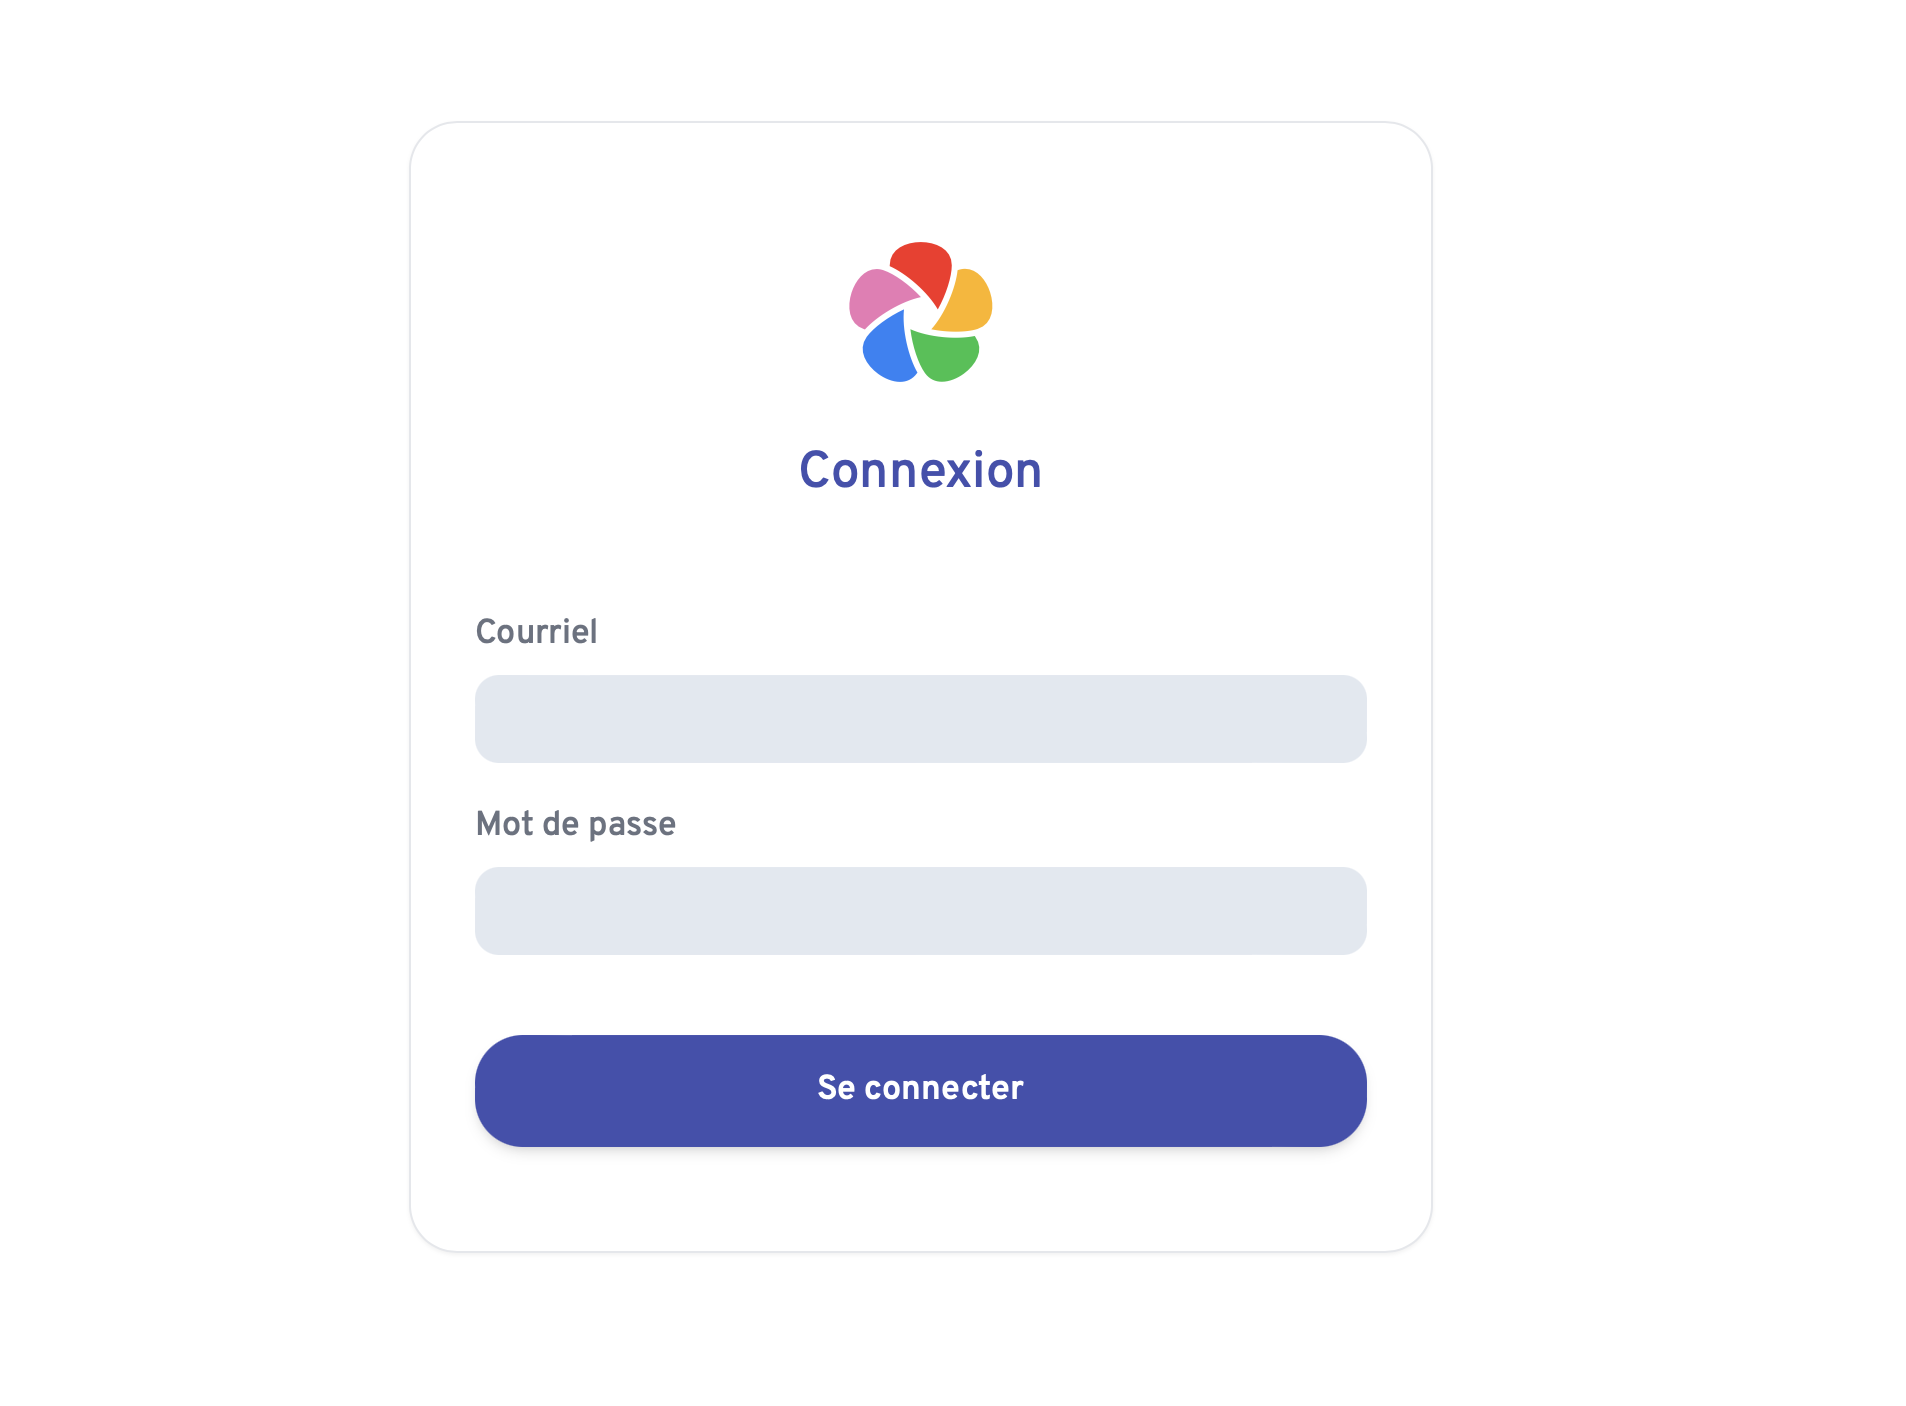
Task: Click the blue sign-in button label
Action: tap(920, 1088)
